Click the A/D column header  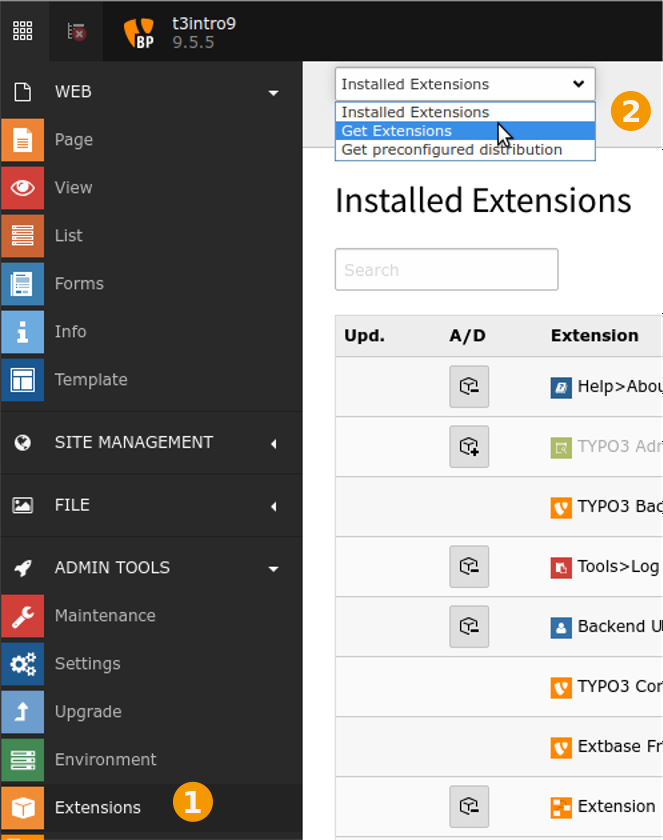468,335
